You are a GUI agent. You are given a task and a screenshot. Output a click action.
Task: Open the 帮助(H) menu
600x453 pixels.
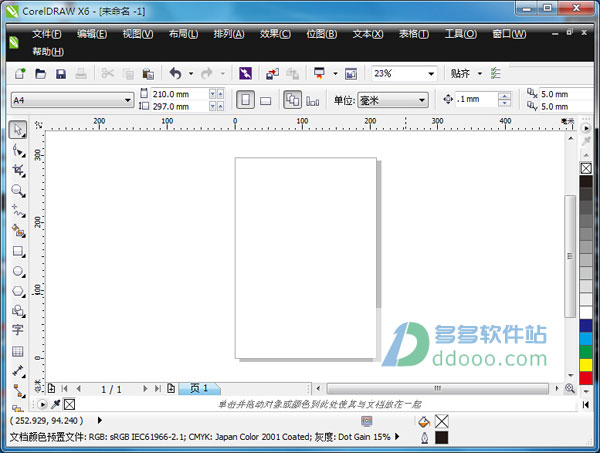coord(48,52)
